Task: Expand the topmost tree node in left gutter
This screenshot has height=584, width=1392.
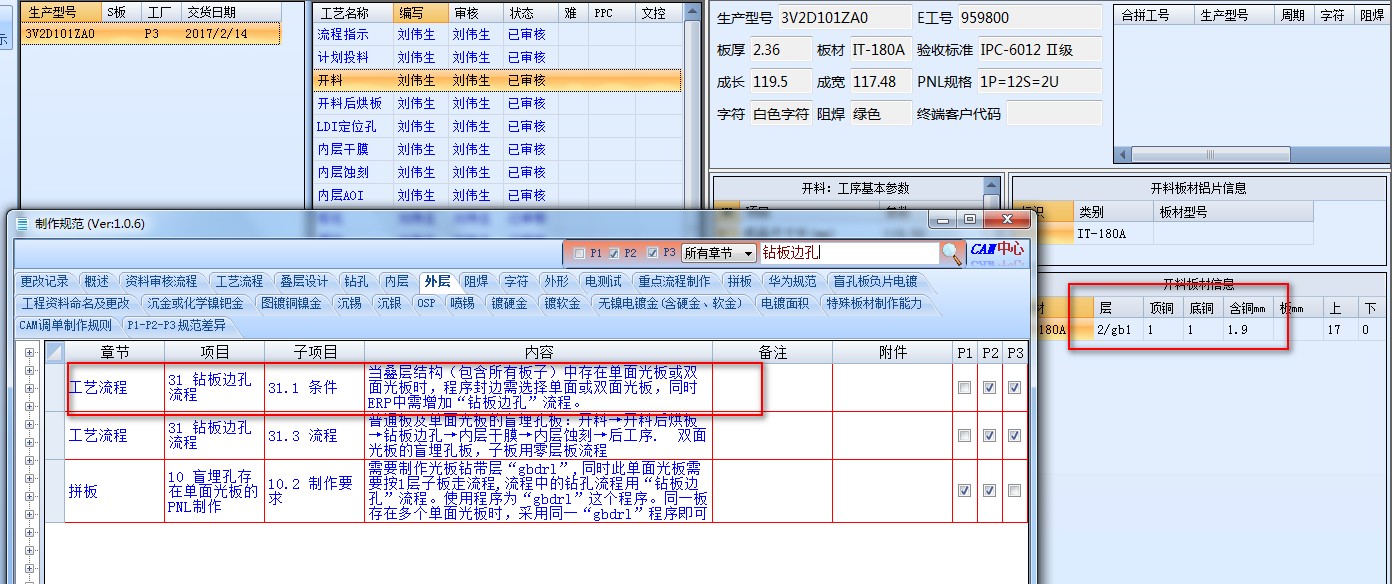Action: [30, 353]
